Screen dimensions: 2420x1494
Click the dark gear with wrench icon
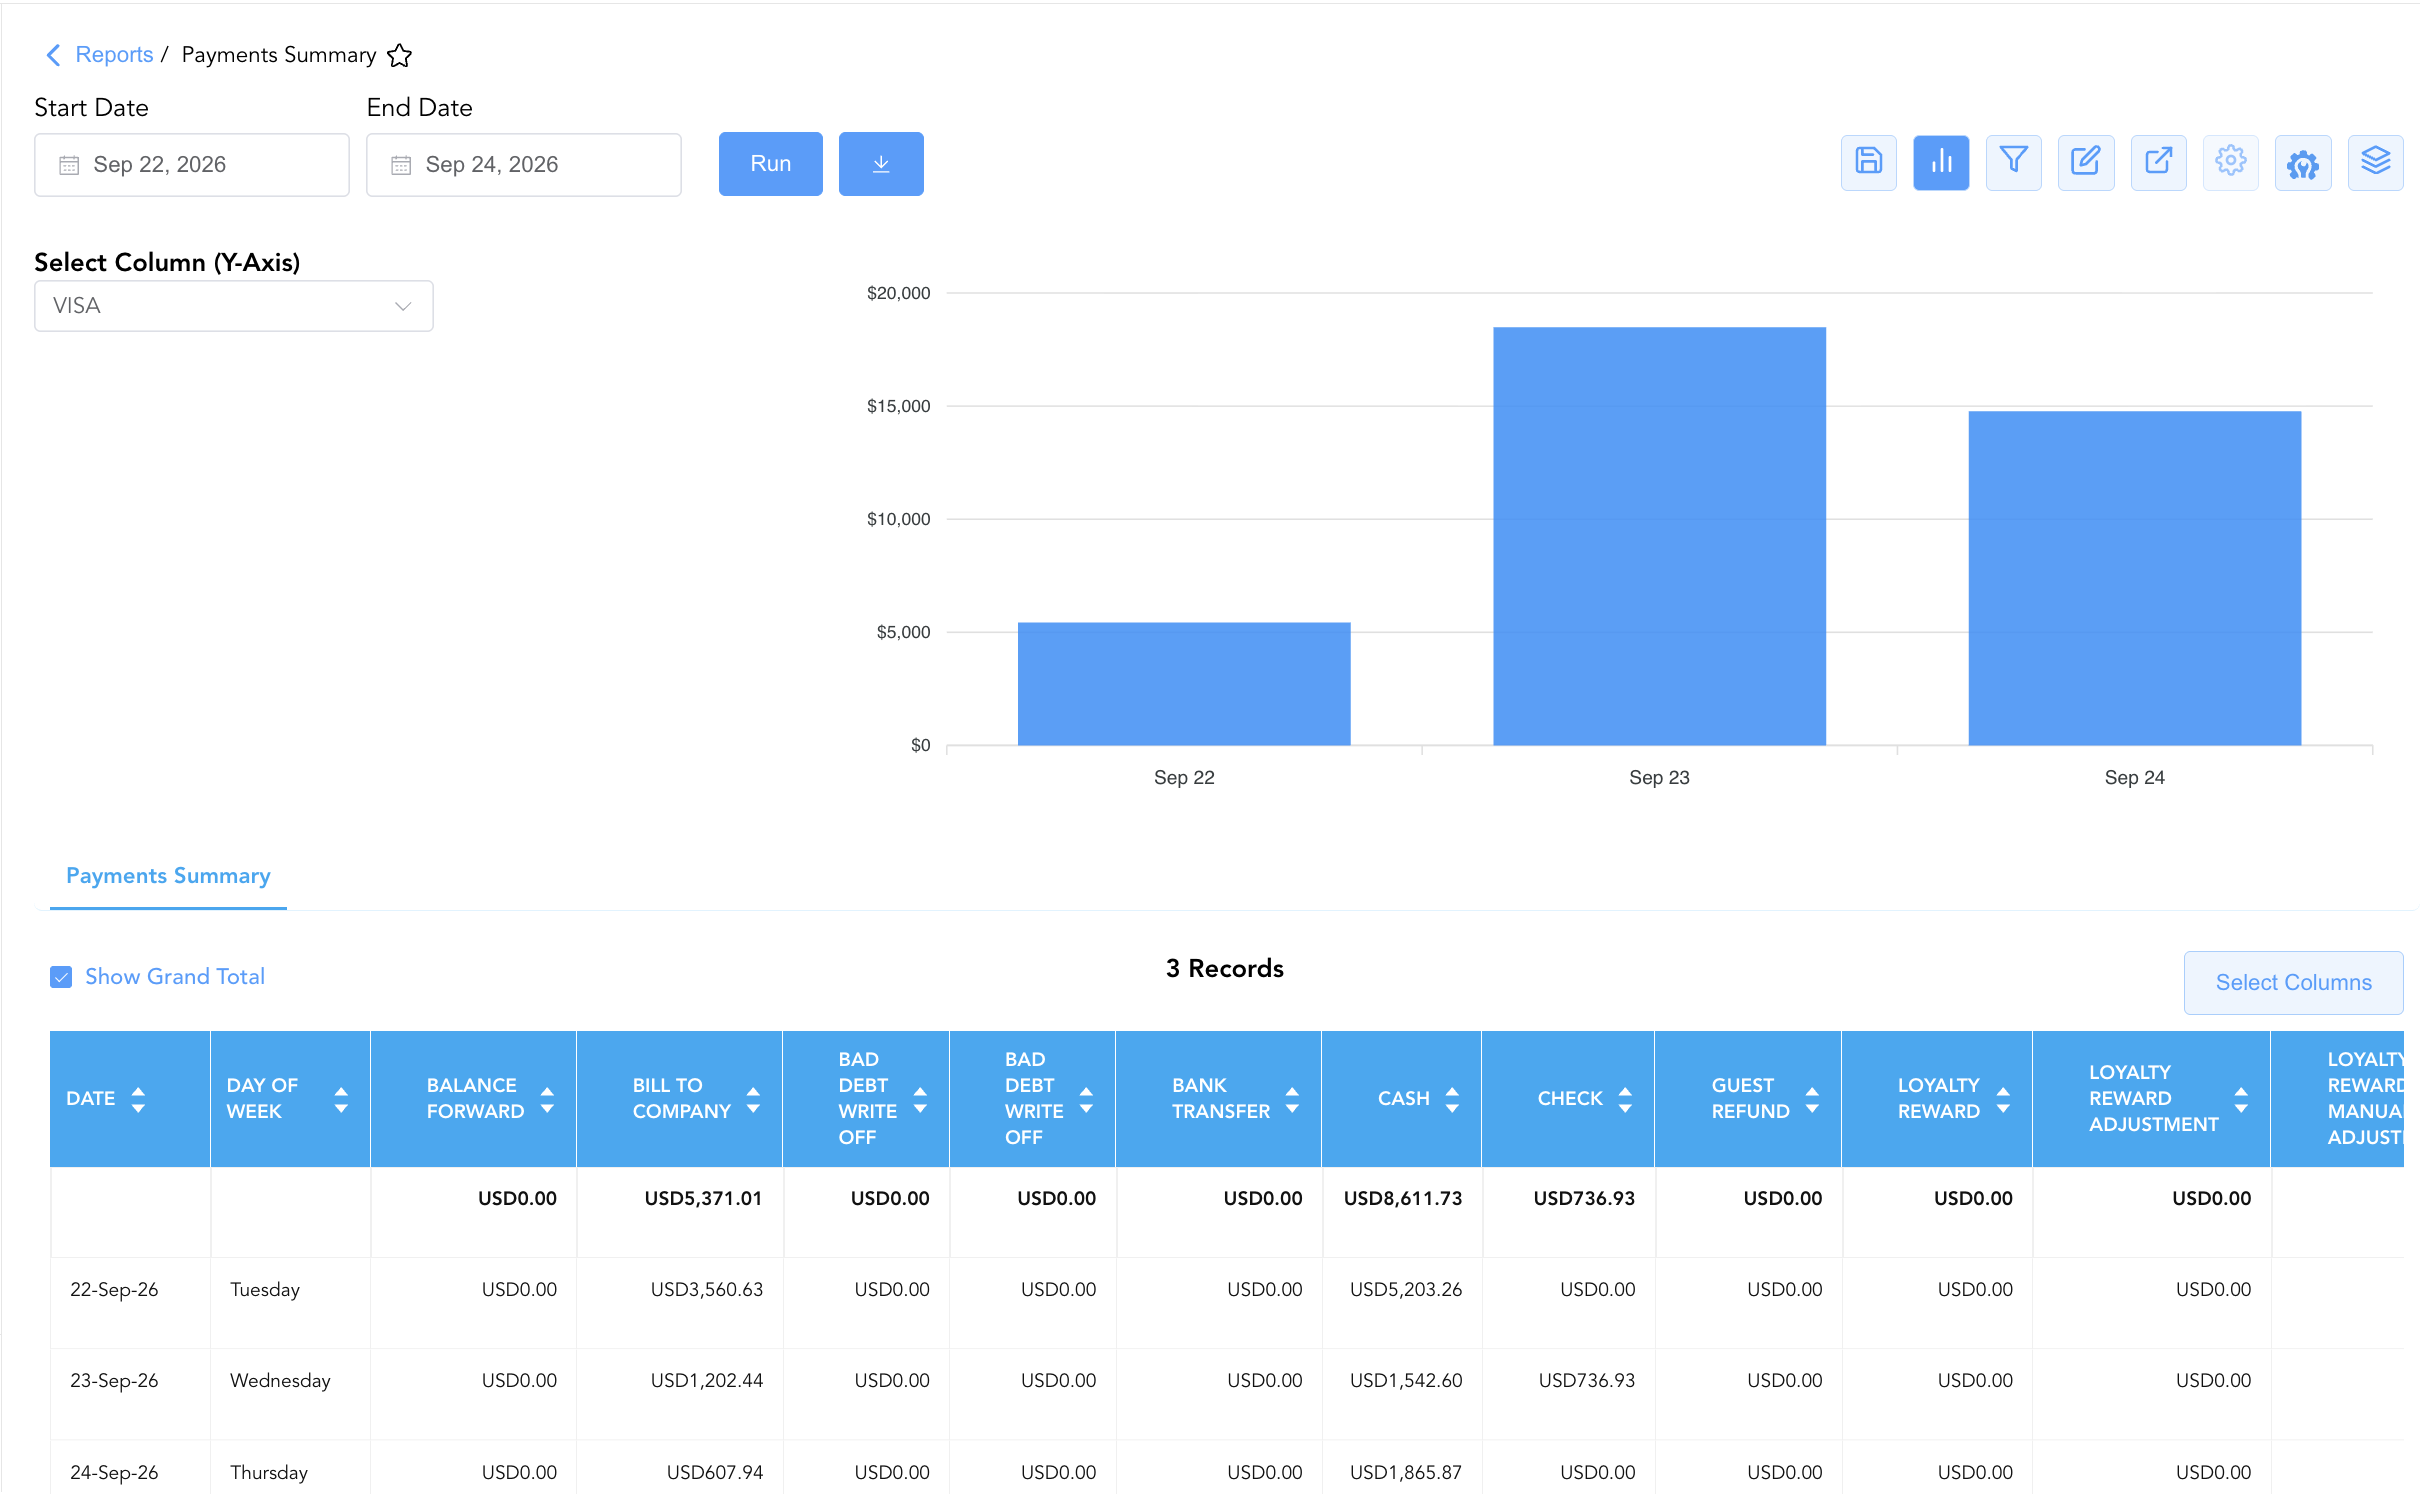click(x=2303, y=162)
